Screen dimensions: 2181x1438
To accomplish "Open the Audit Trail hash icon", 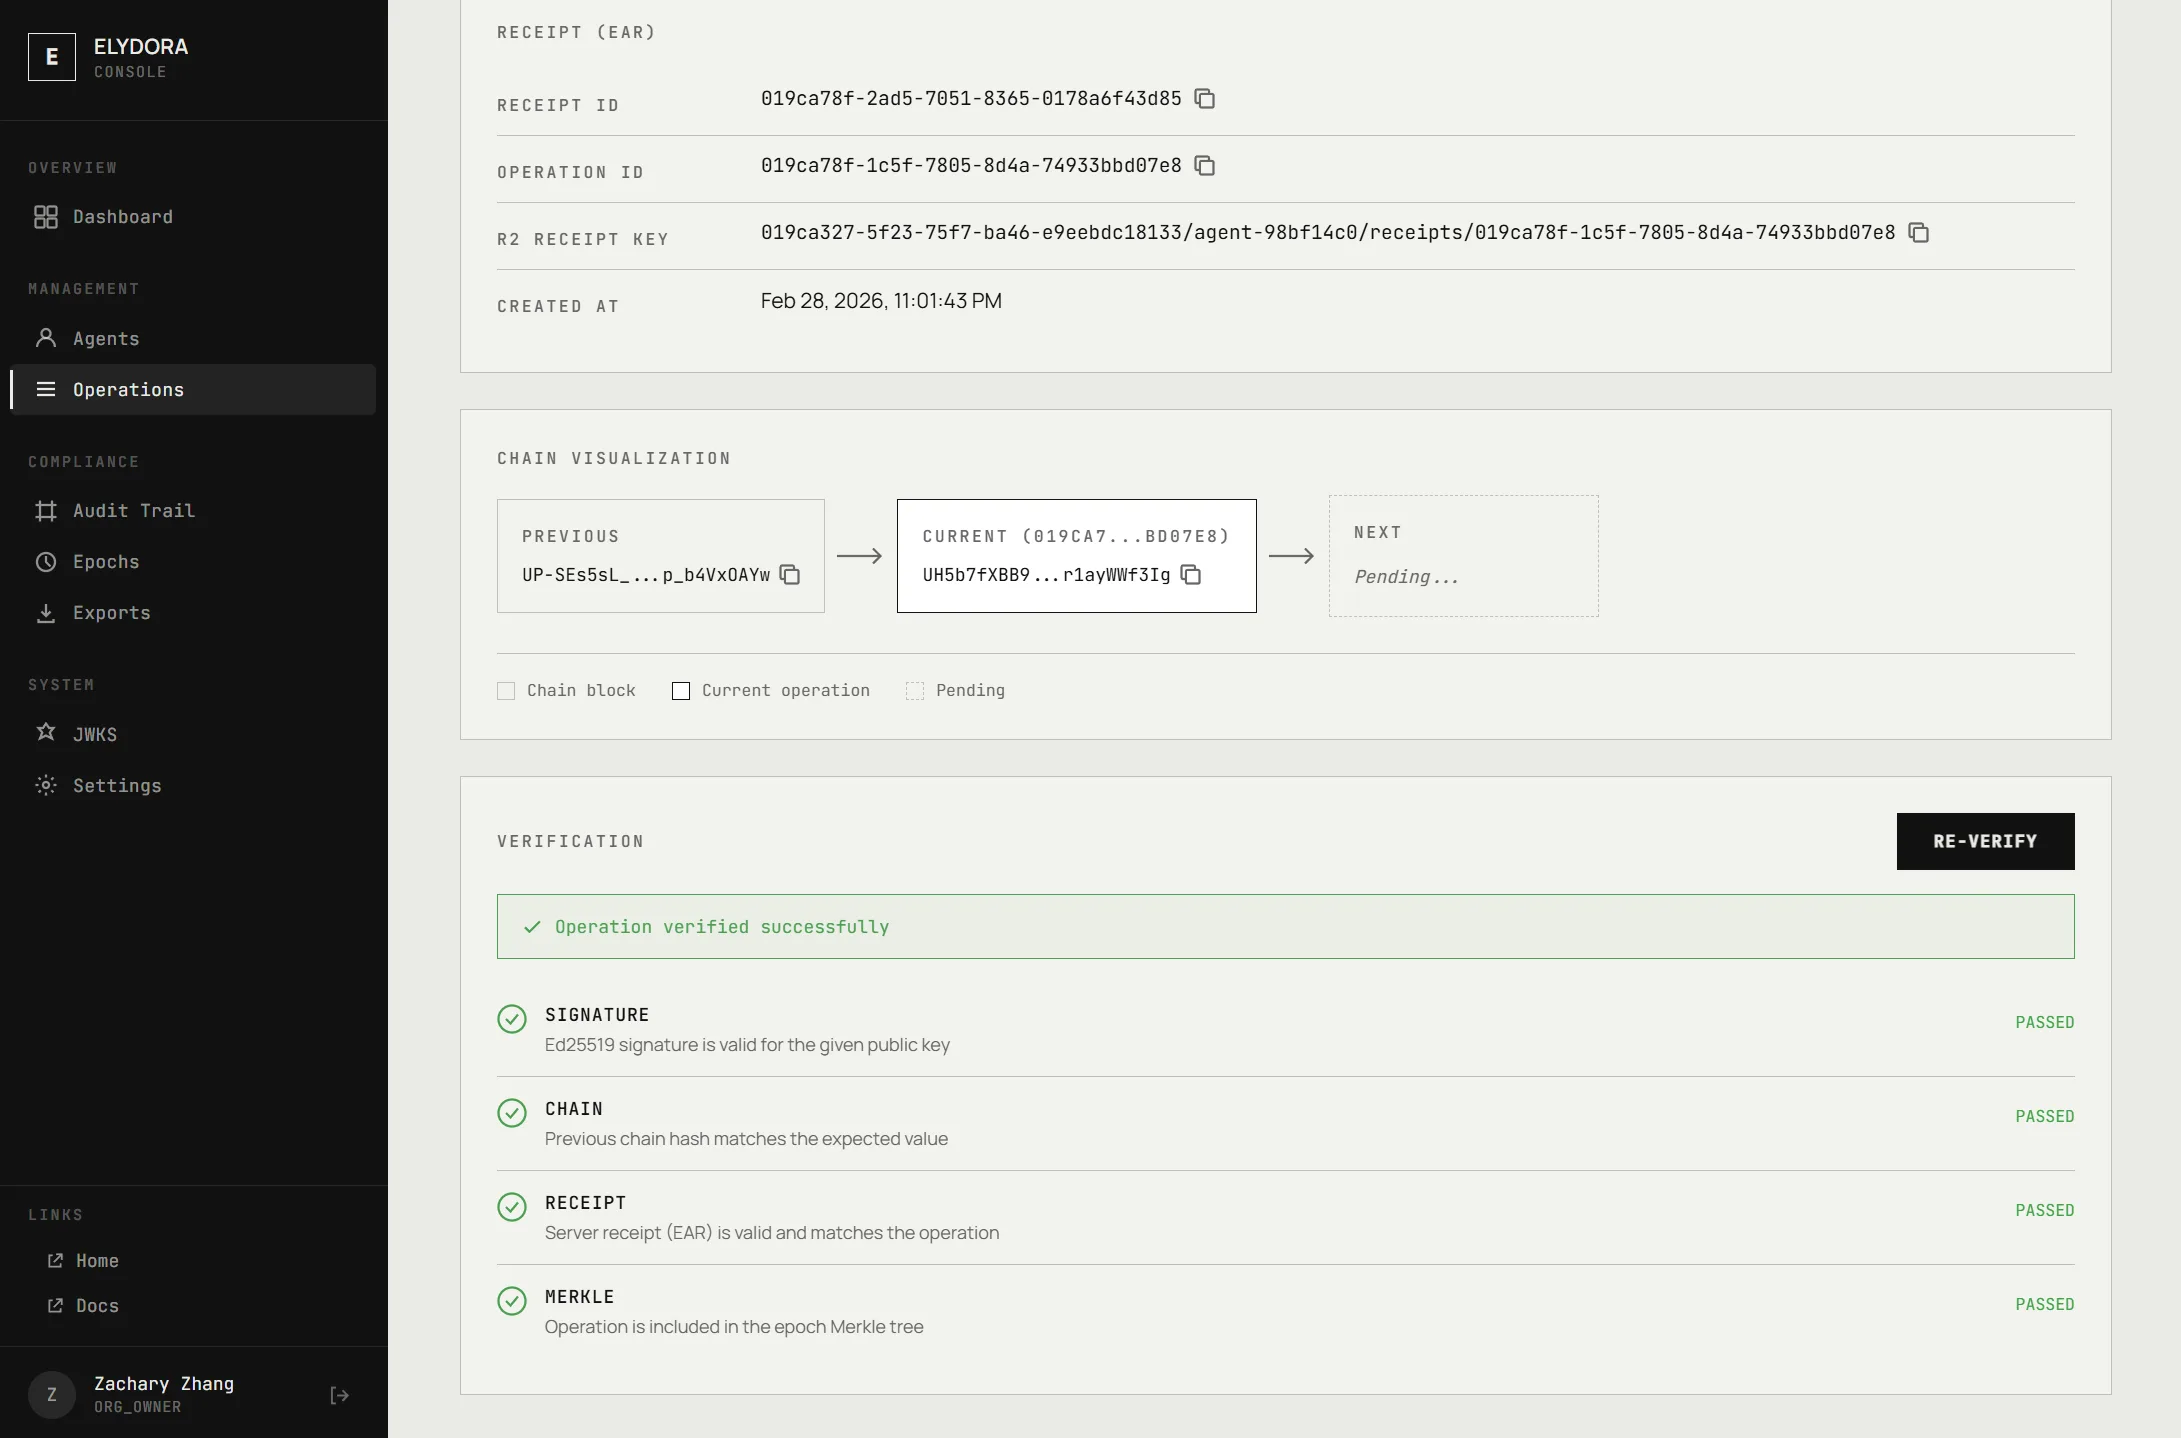I will (x=46, y=510).
